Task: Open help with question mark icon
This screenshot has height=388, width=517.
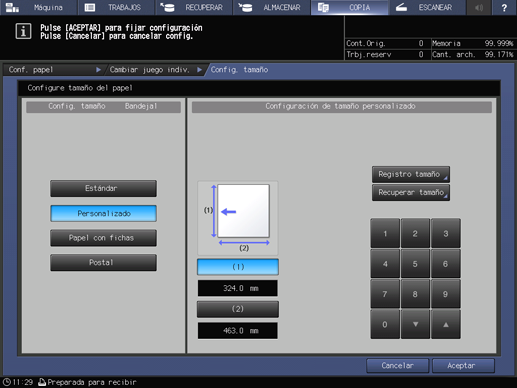Action: (x=504, y=7)
